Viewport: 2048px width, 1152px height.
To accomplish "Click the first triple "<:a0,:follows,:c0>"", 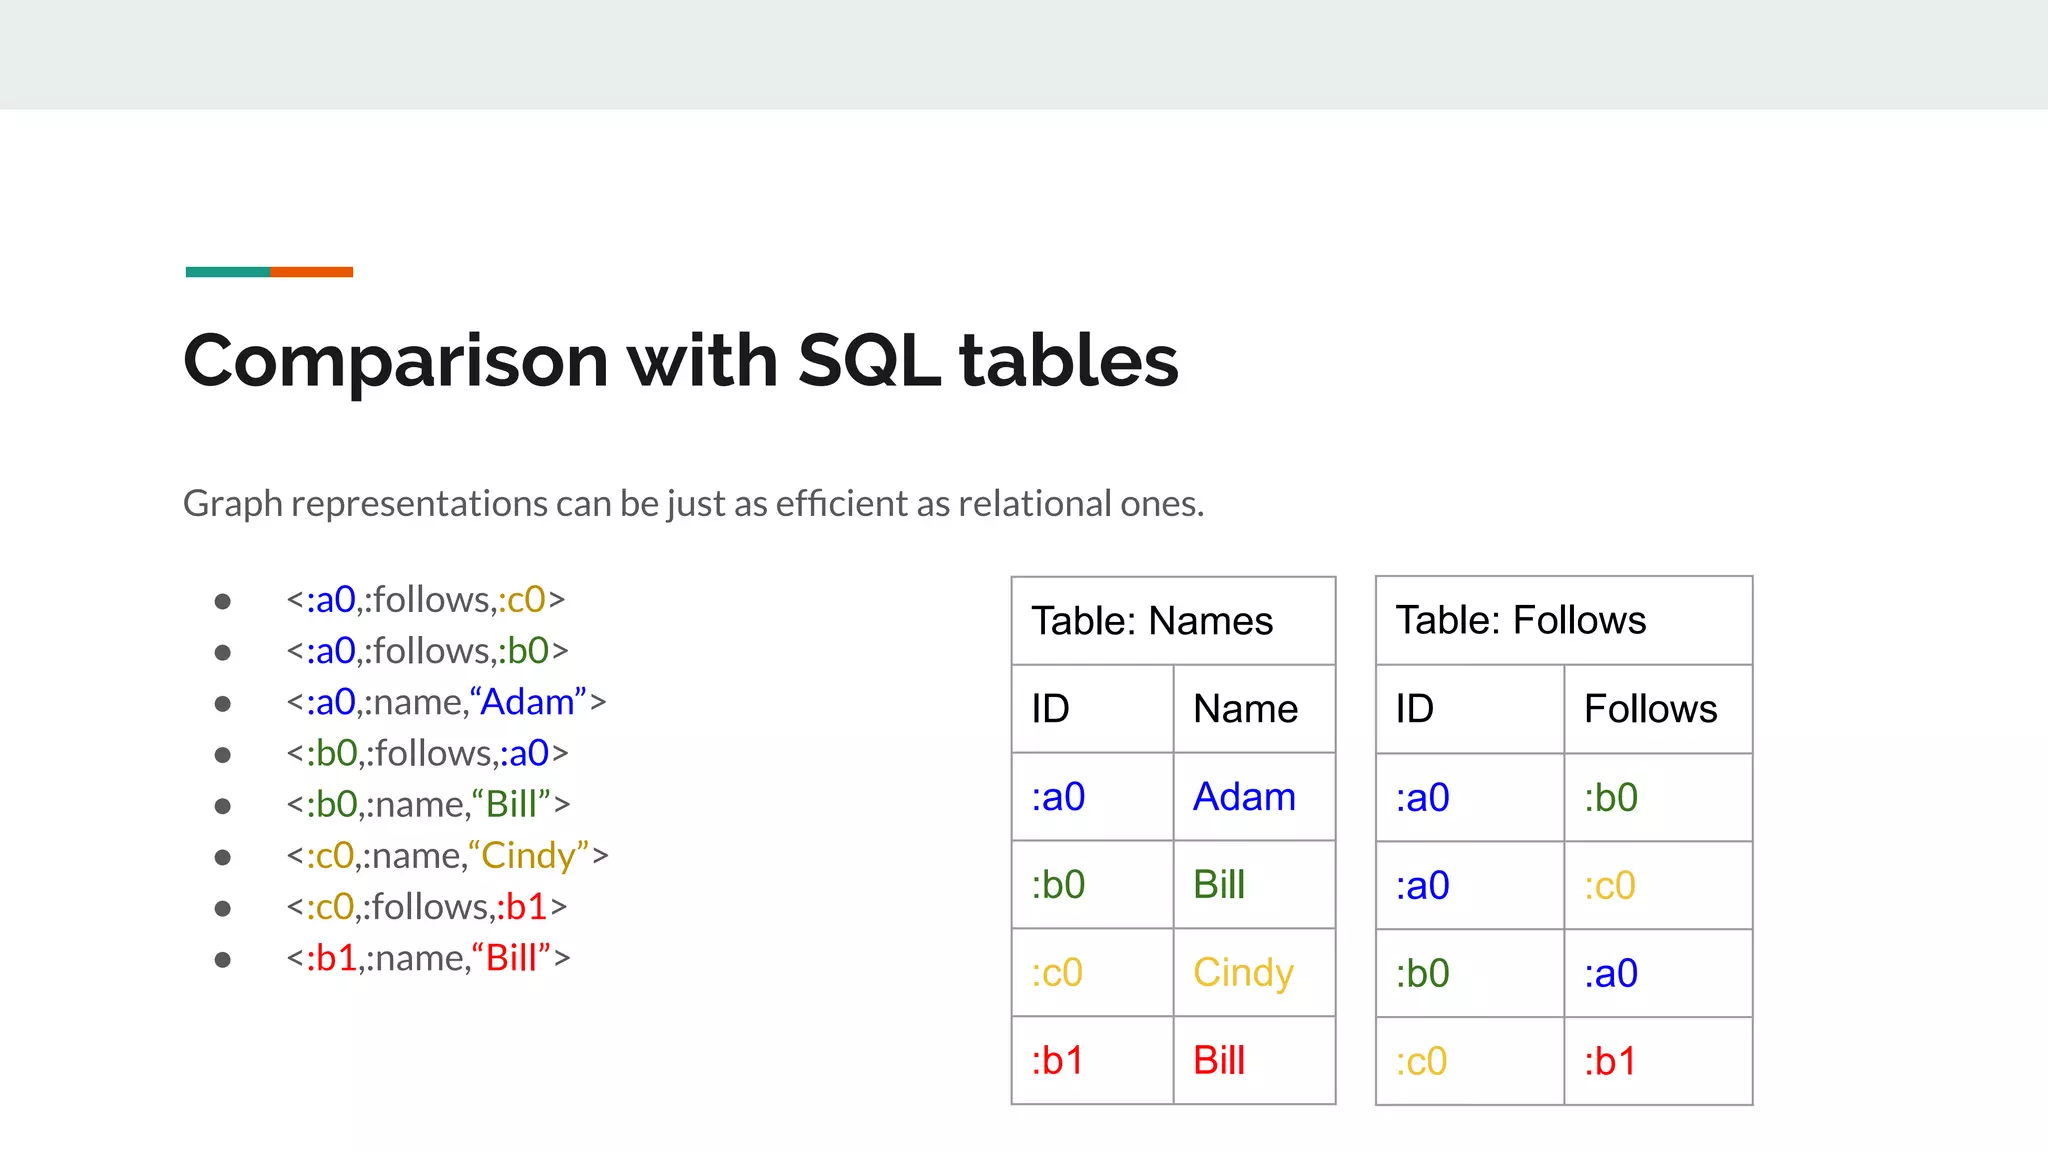I will [x=425, y=600].
